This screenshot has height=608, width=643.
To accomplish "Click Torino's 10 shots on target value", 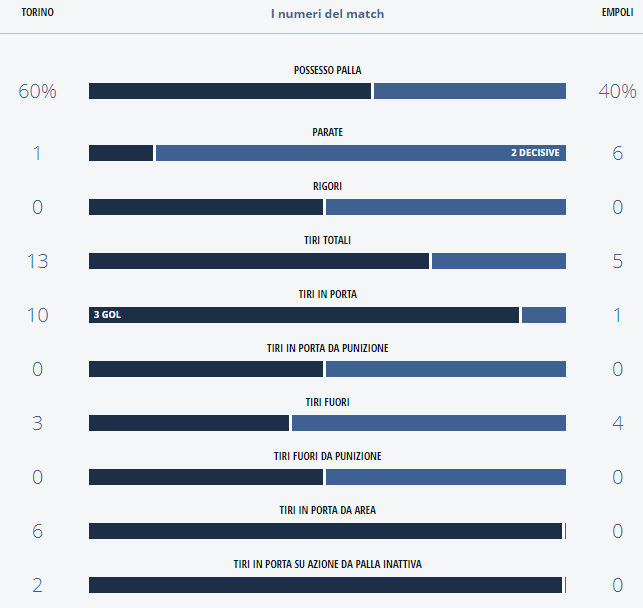I will pos(37,315).
